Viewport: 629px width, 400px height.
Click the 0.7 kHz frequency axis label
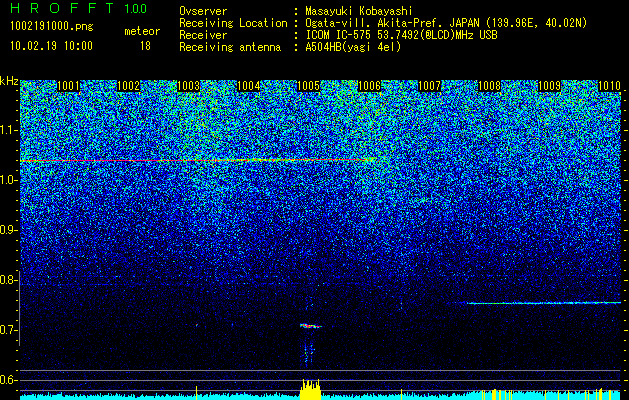[7, 330]
